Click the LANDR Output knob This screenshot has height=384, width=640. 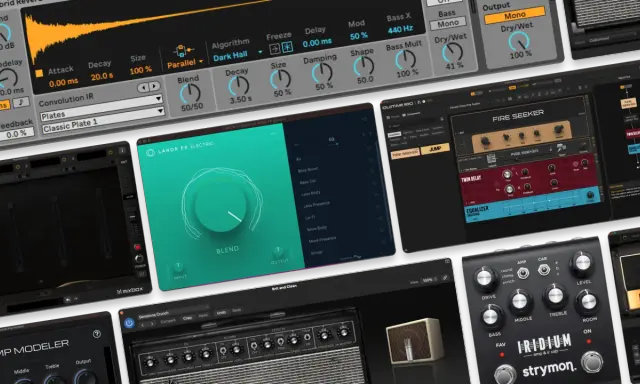[x=278, y=251]
